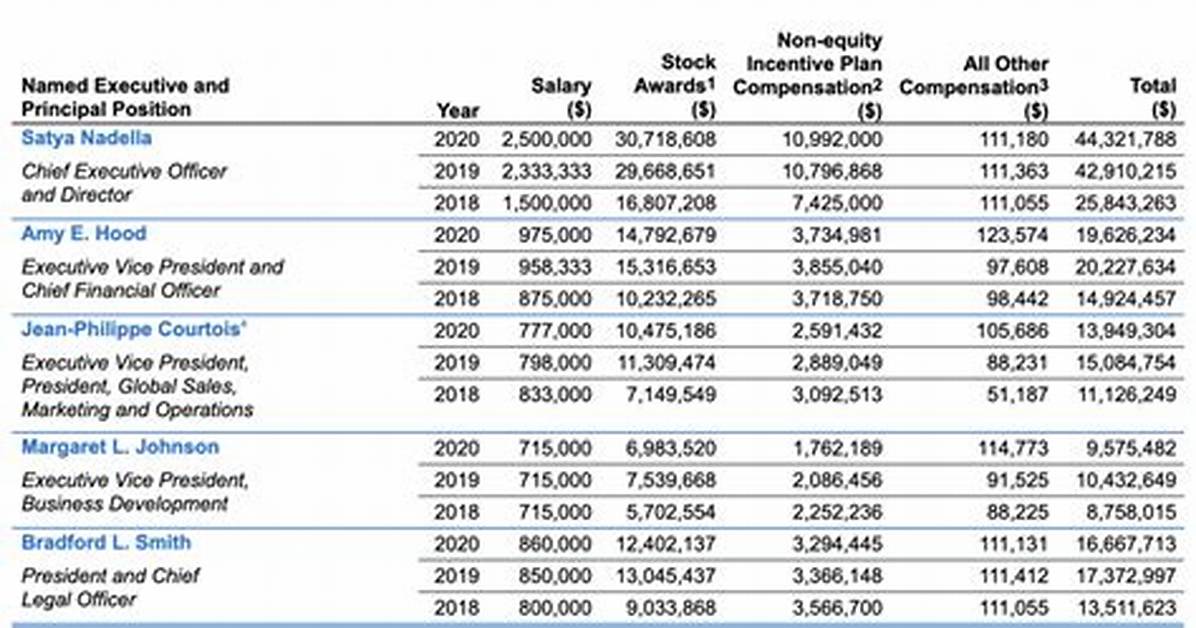The width and height of the screenshot is (1196, 628).
Task: Click stock awards value 30,718,608
Action: coord(666,140)
